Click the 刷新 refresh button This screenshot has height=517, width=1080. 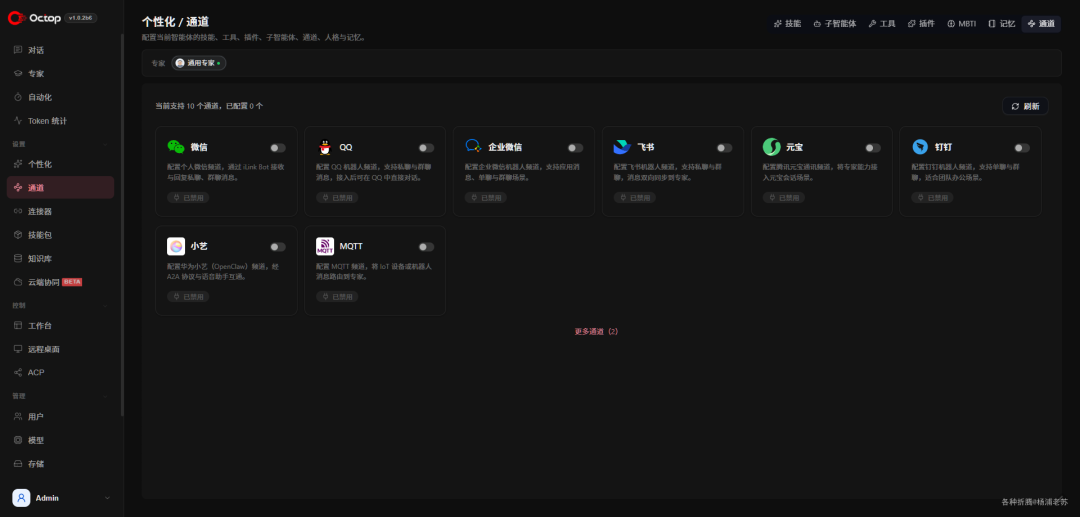pos(1025,106)
